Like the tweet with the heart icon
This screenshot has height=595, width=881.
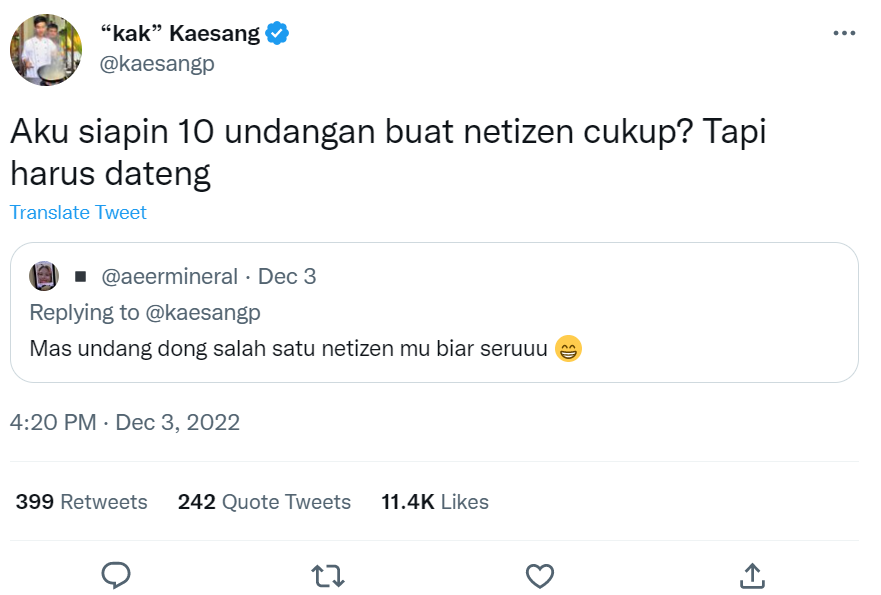tap(540, 575)
